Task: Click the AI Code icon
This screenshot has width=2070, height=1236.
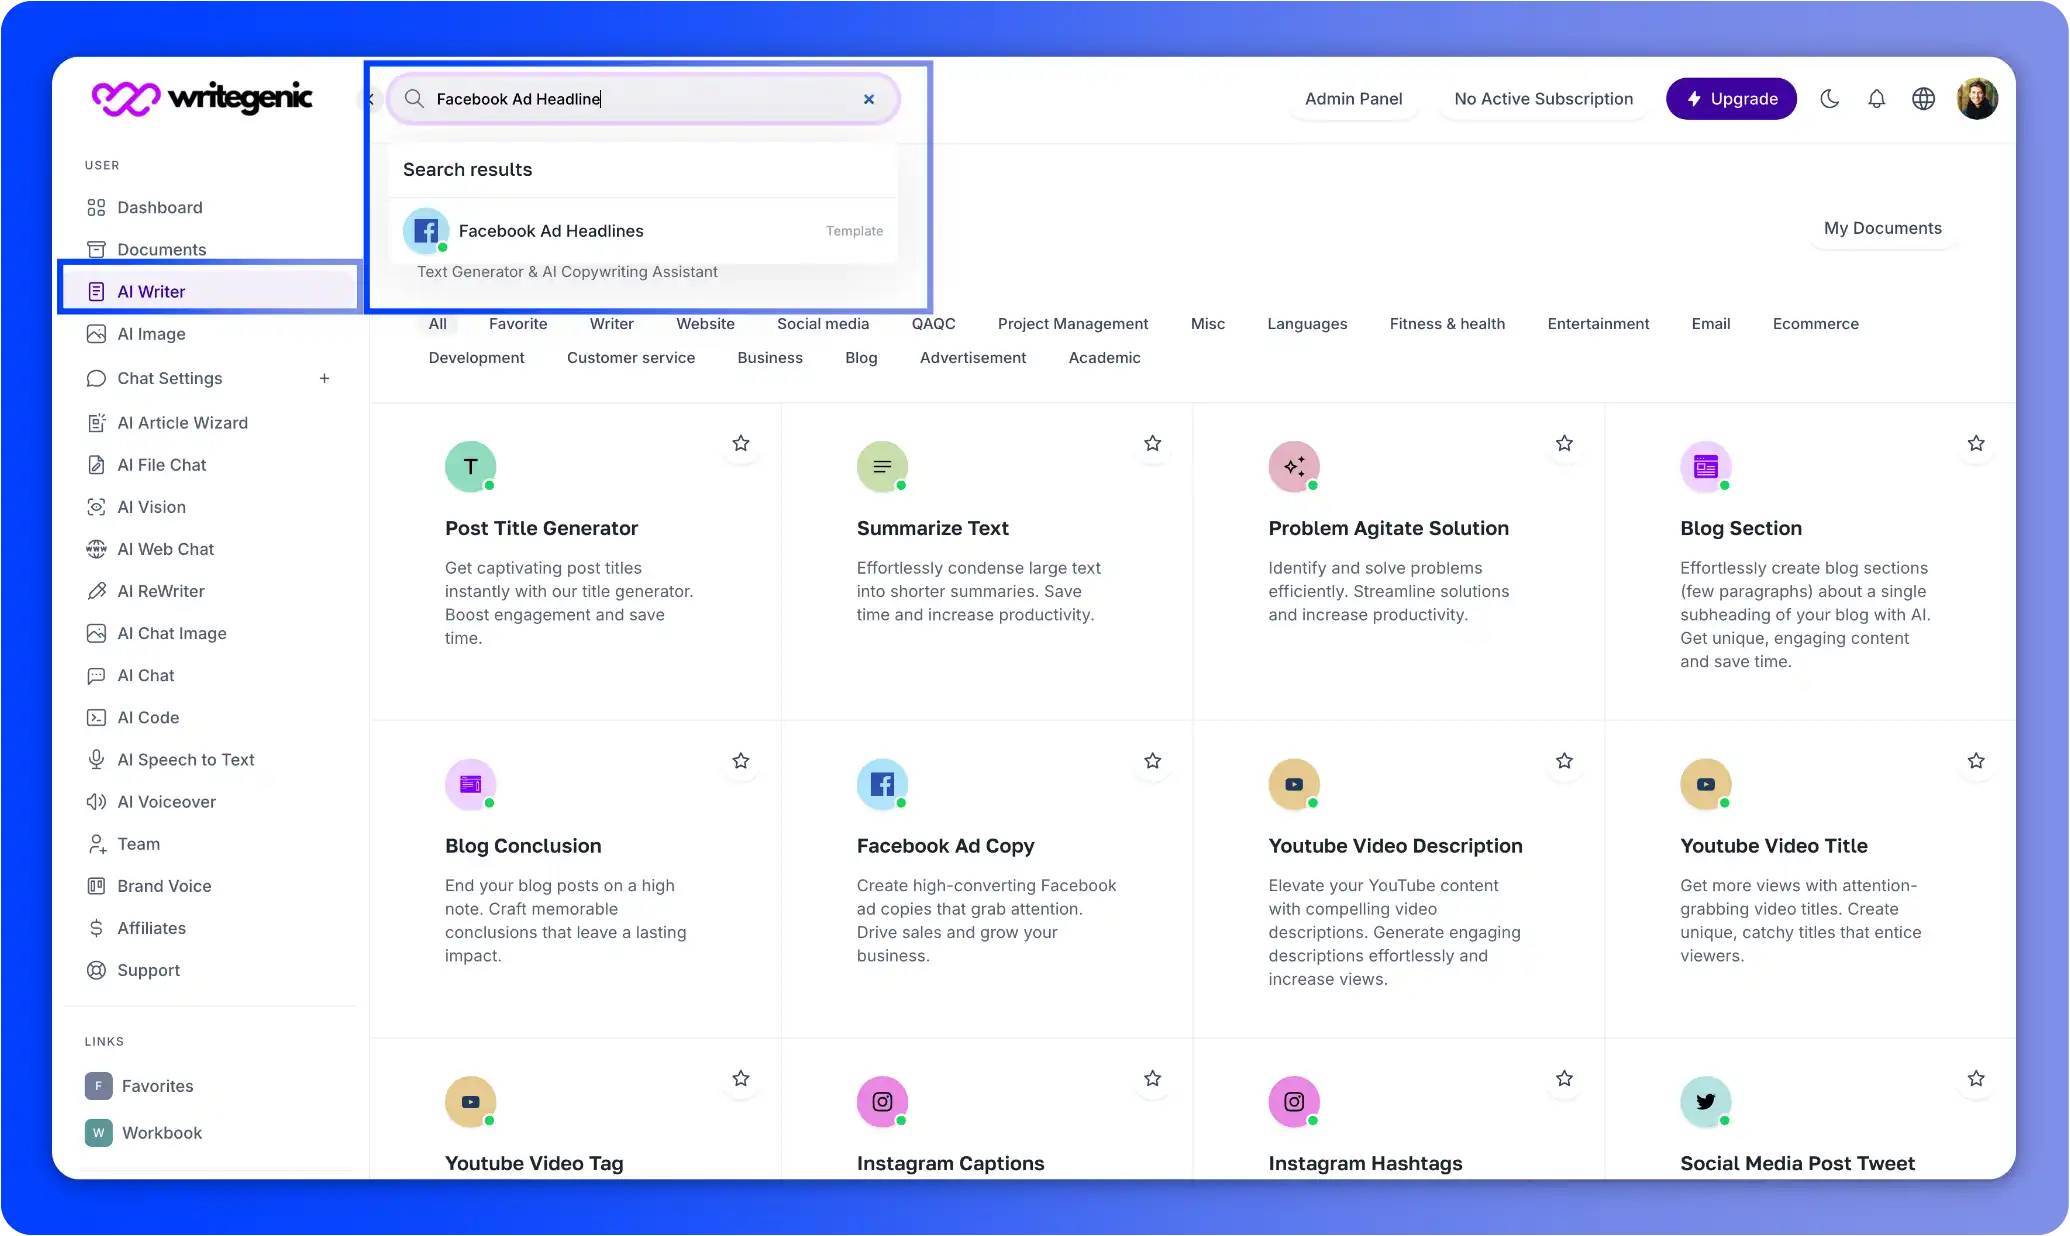Action: 96,717
